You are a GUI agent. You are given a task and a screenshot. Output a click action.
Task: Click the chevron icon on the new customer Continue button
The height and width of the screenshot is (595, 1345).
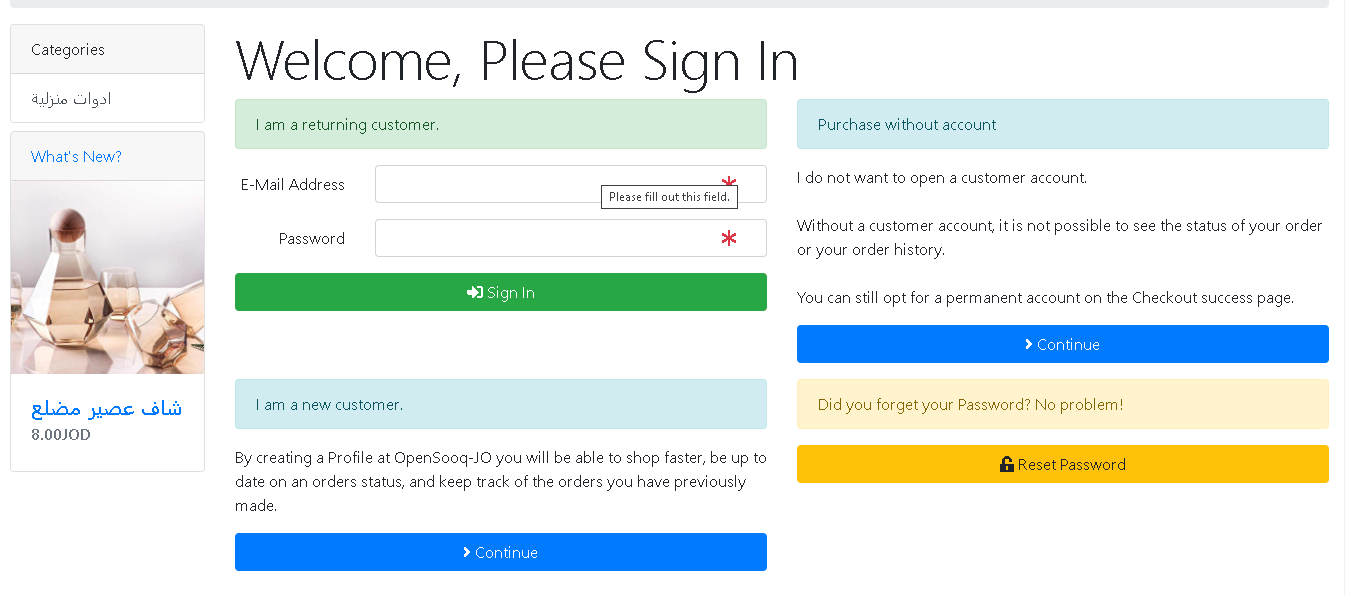point(467,553)
